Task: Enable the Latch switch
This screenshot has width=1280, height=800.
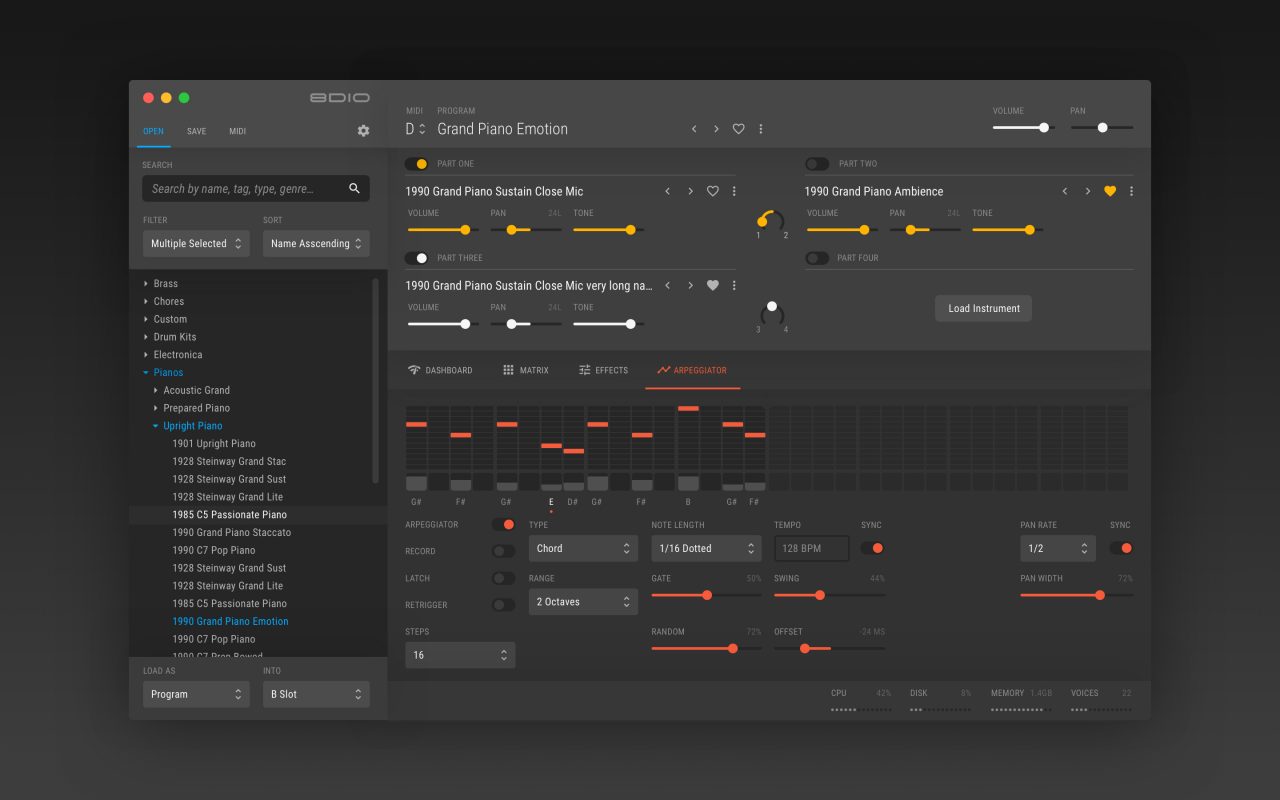Action: coord(503,578)
